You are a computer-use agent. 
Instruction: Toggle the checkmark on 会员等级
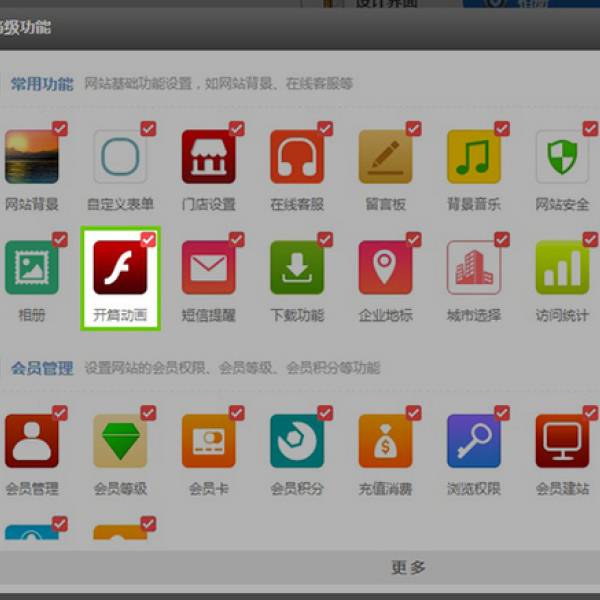click(148, 413)
